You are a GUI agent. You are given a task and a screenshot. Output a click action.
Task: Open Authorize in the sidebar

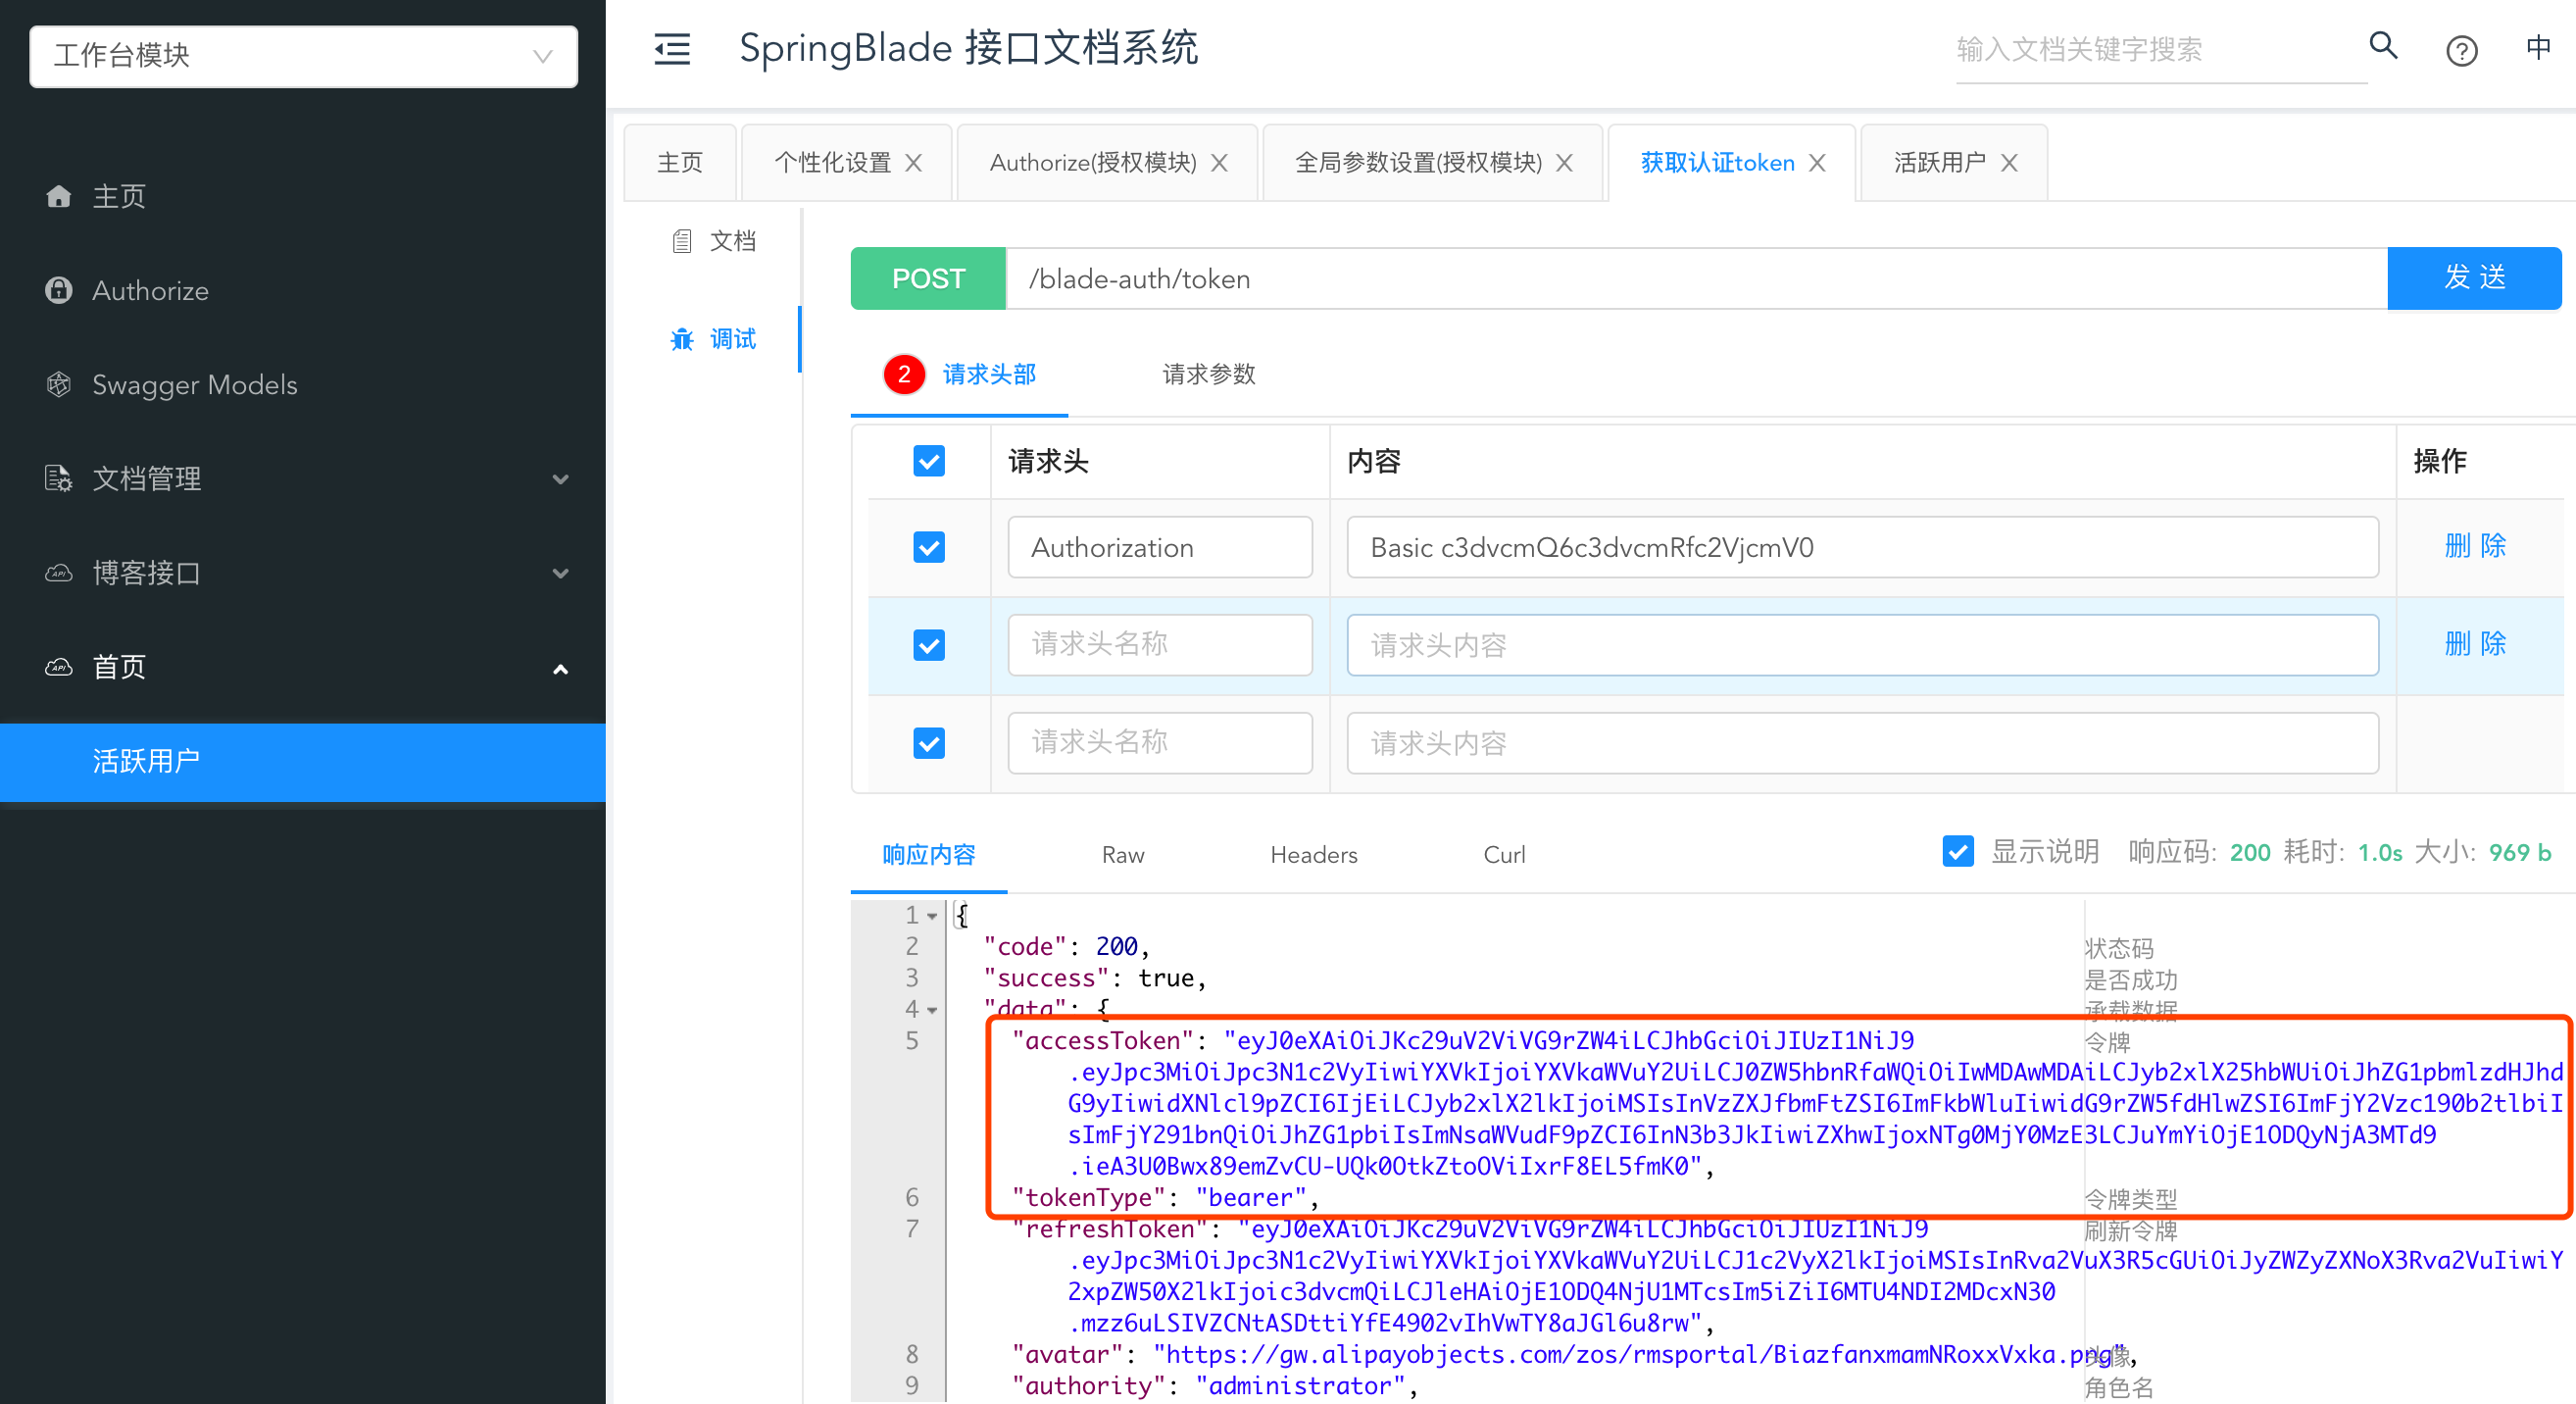[x=303, y=290]
